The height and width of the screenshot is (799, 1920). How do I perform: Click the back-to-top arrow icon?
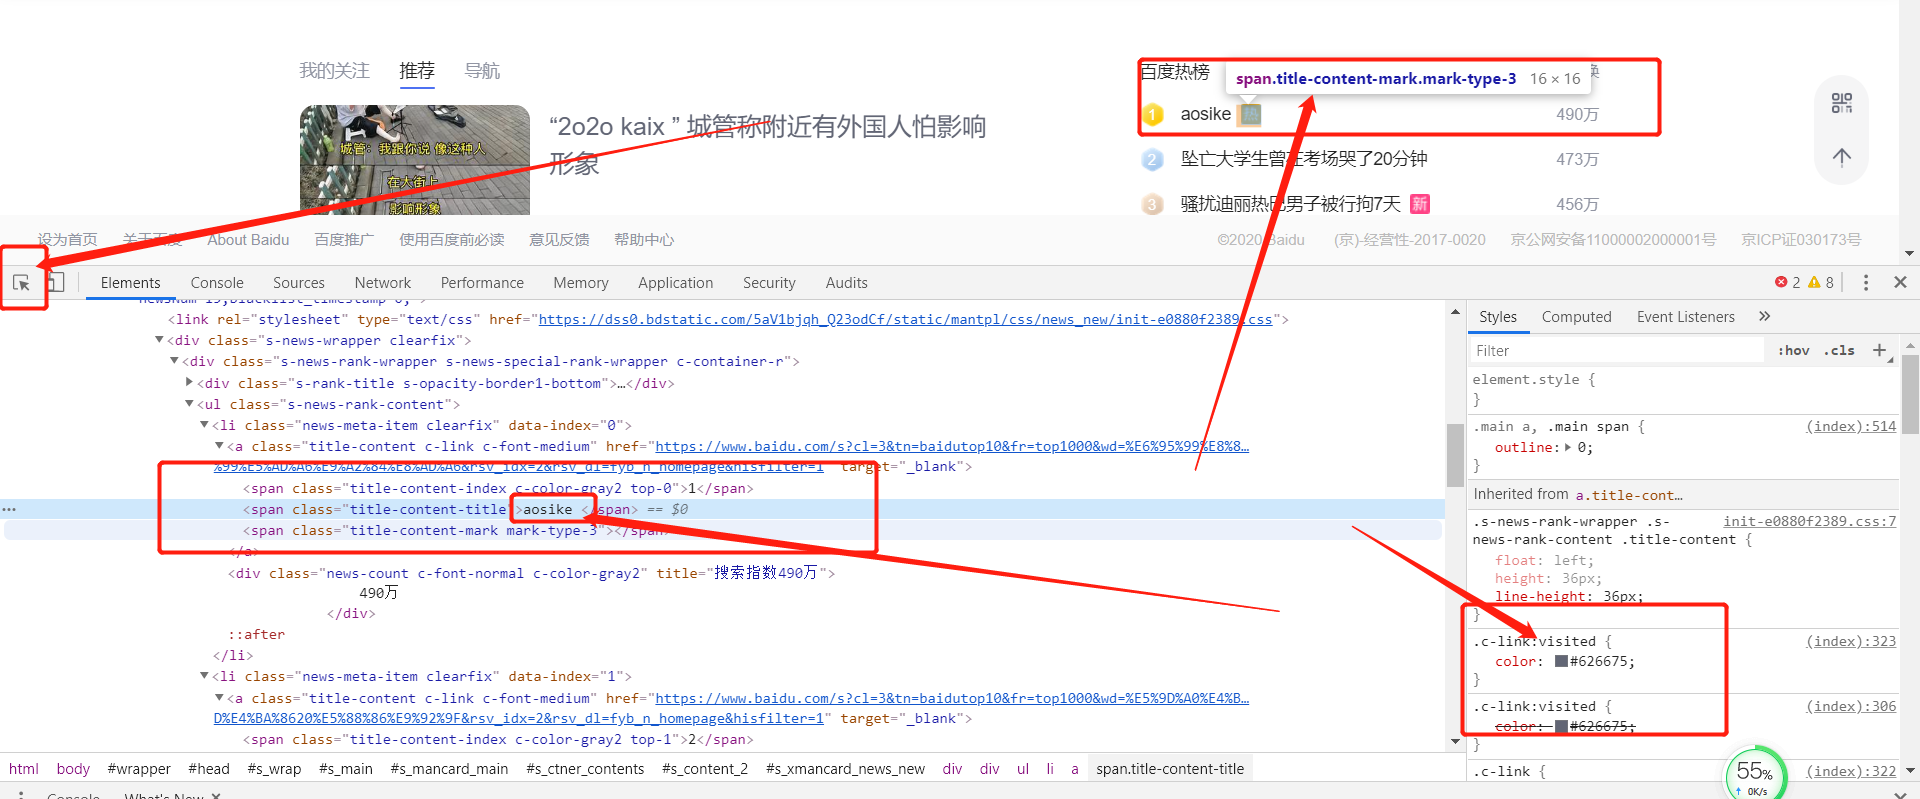tap(1841, 156)
